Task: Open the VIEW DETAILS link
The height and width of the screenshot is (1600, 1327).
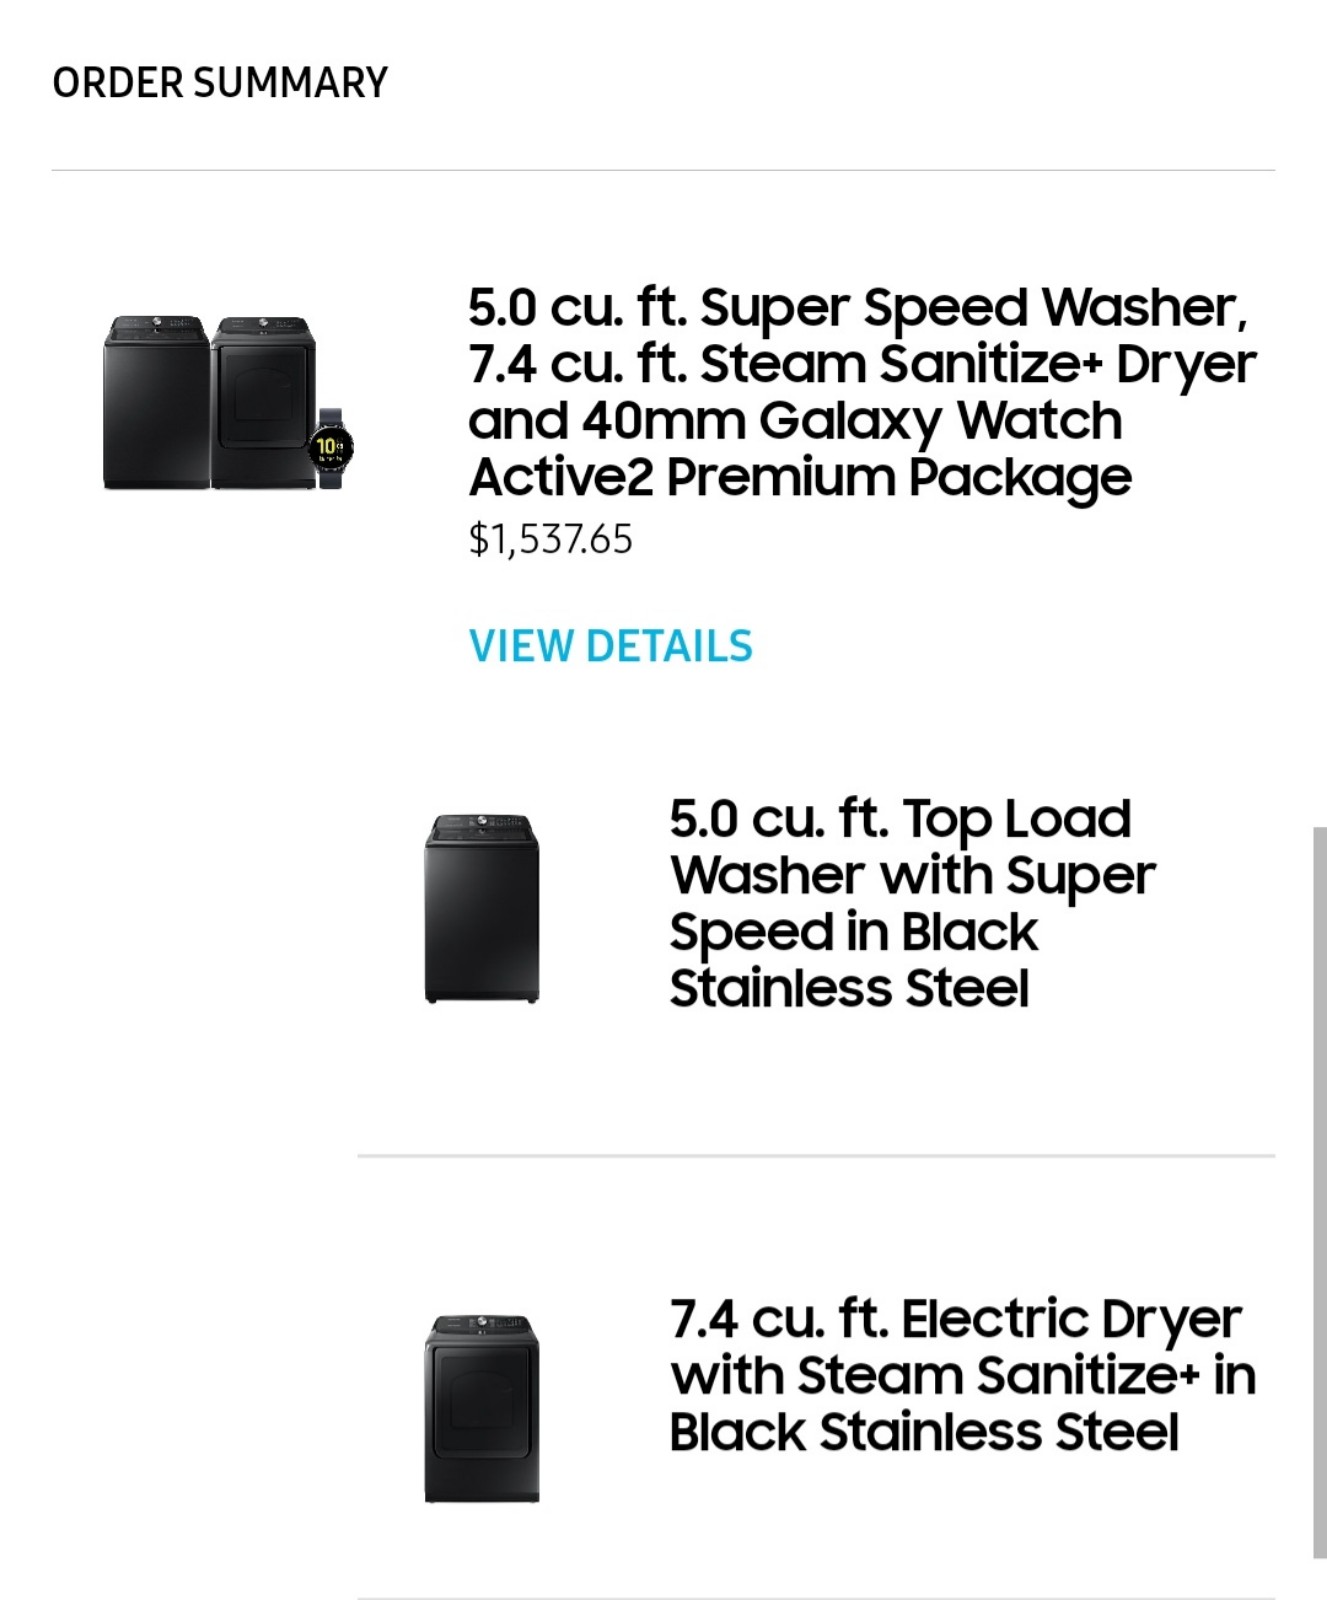Action: point(610,646)
